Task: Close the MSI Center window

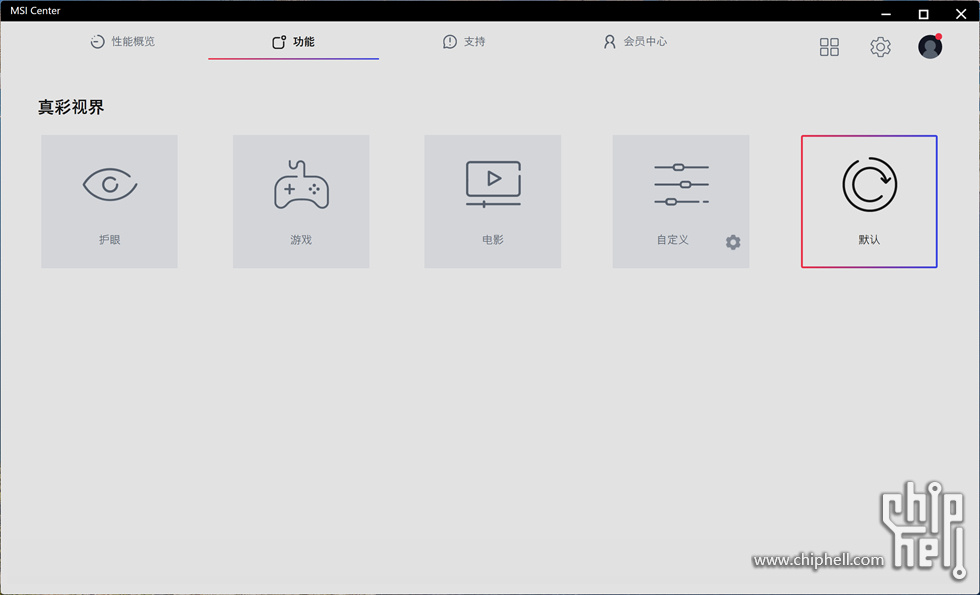Action: (x=961, y=13)
